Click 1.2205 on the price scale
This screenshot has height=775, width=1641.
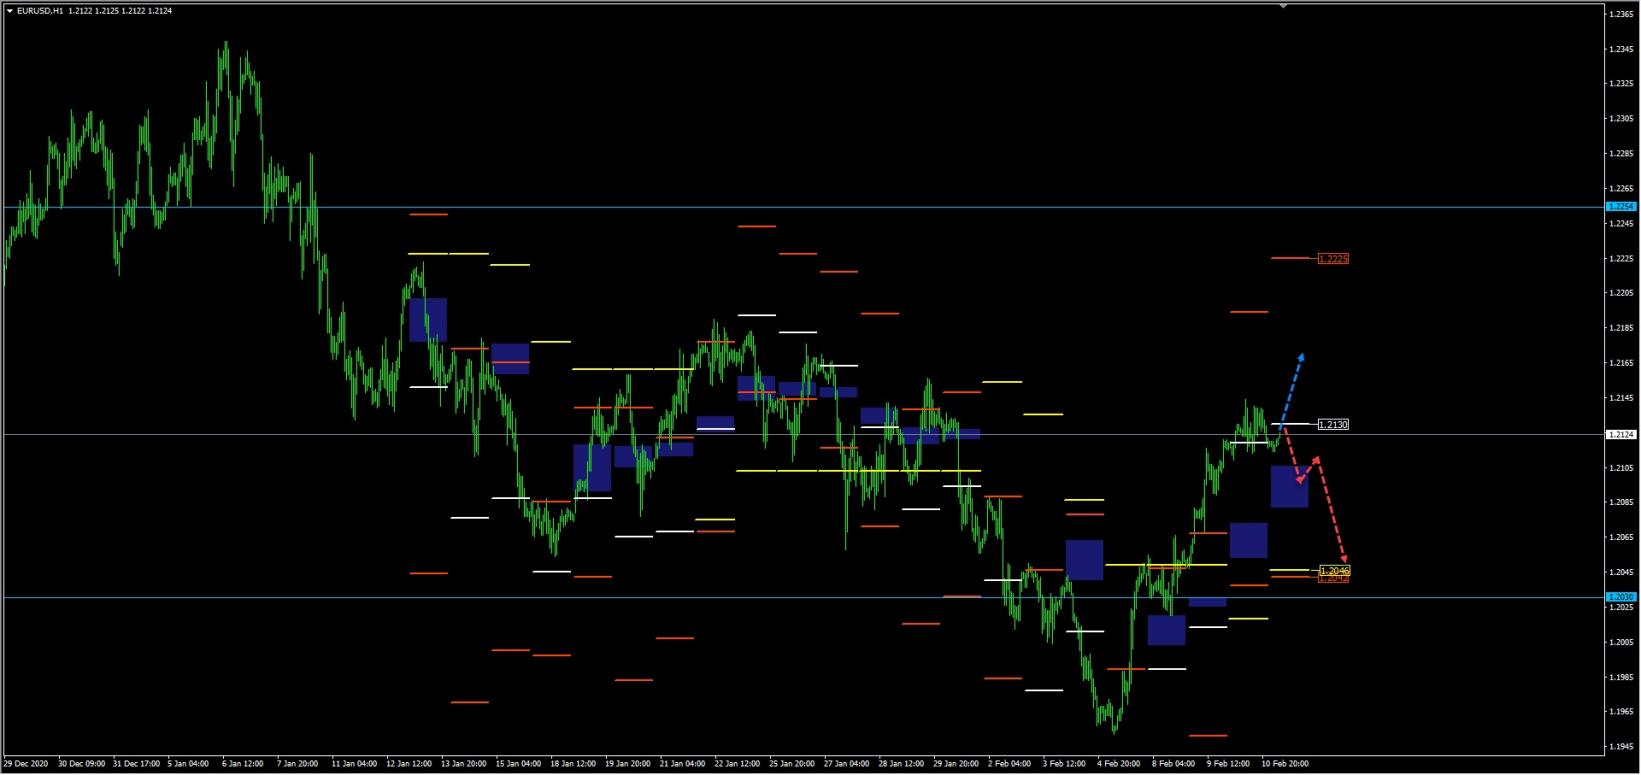(1621, 293)
